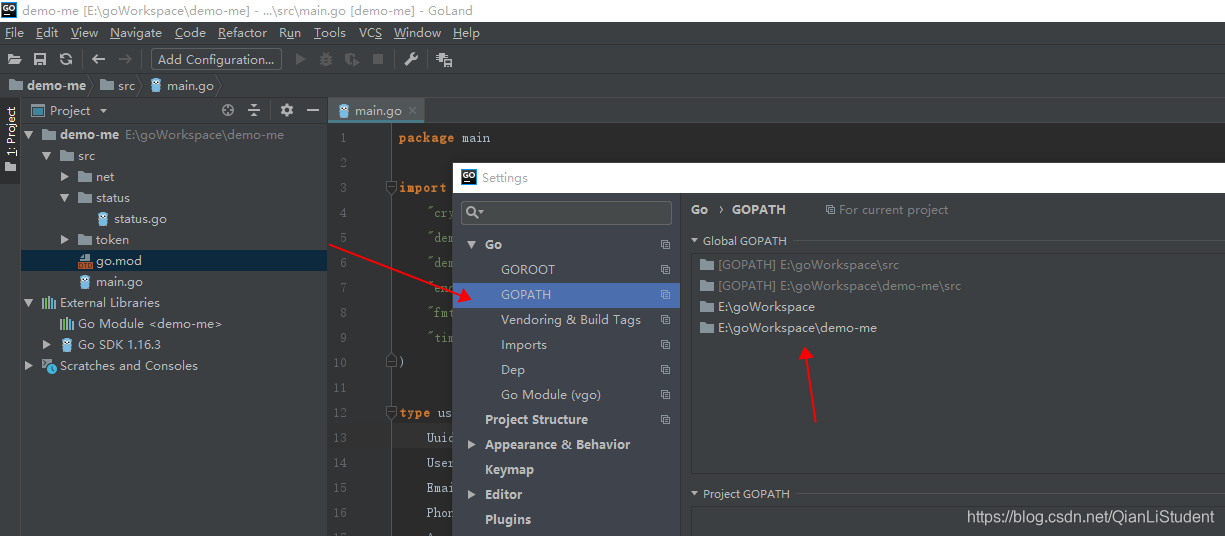Screen dimensions: 1225x536
Task: Click the Open folder toolbar icon
Action: (x=15, y=60)
